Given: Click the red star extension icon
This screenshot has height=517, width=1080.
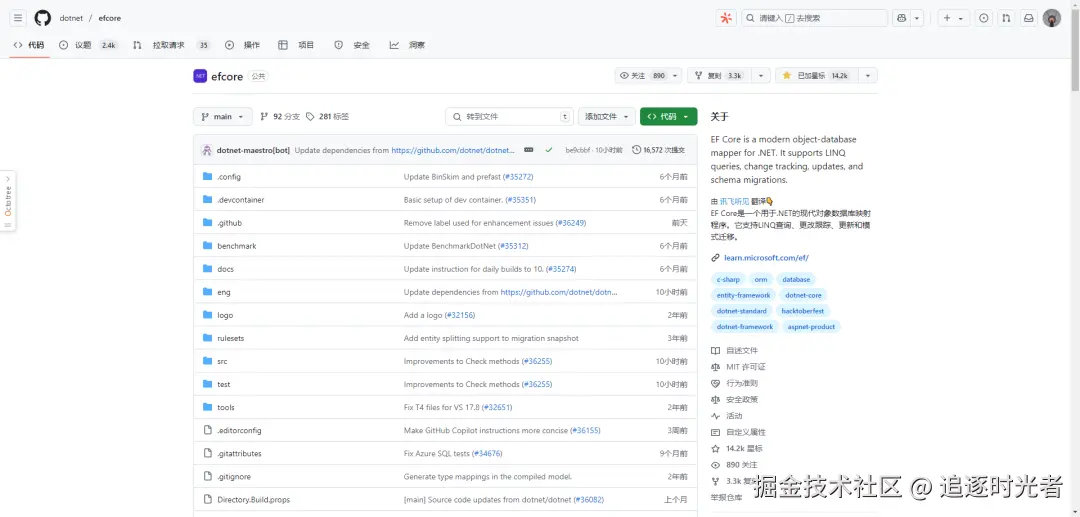Looking at the screenshot, I should 725,18.
